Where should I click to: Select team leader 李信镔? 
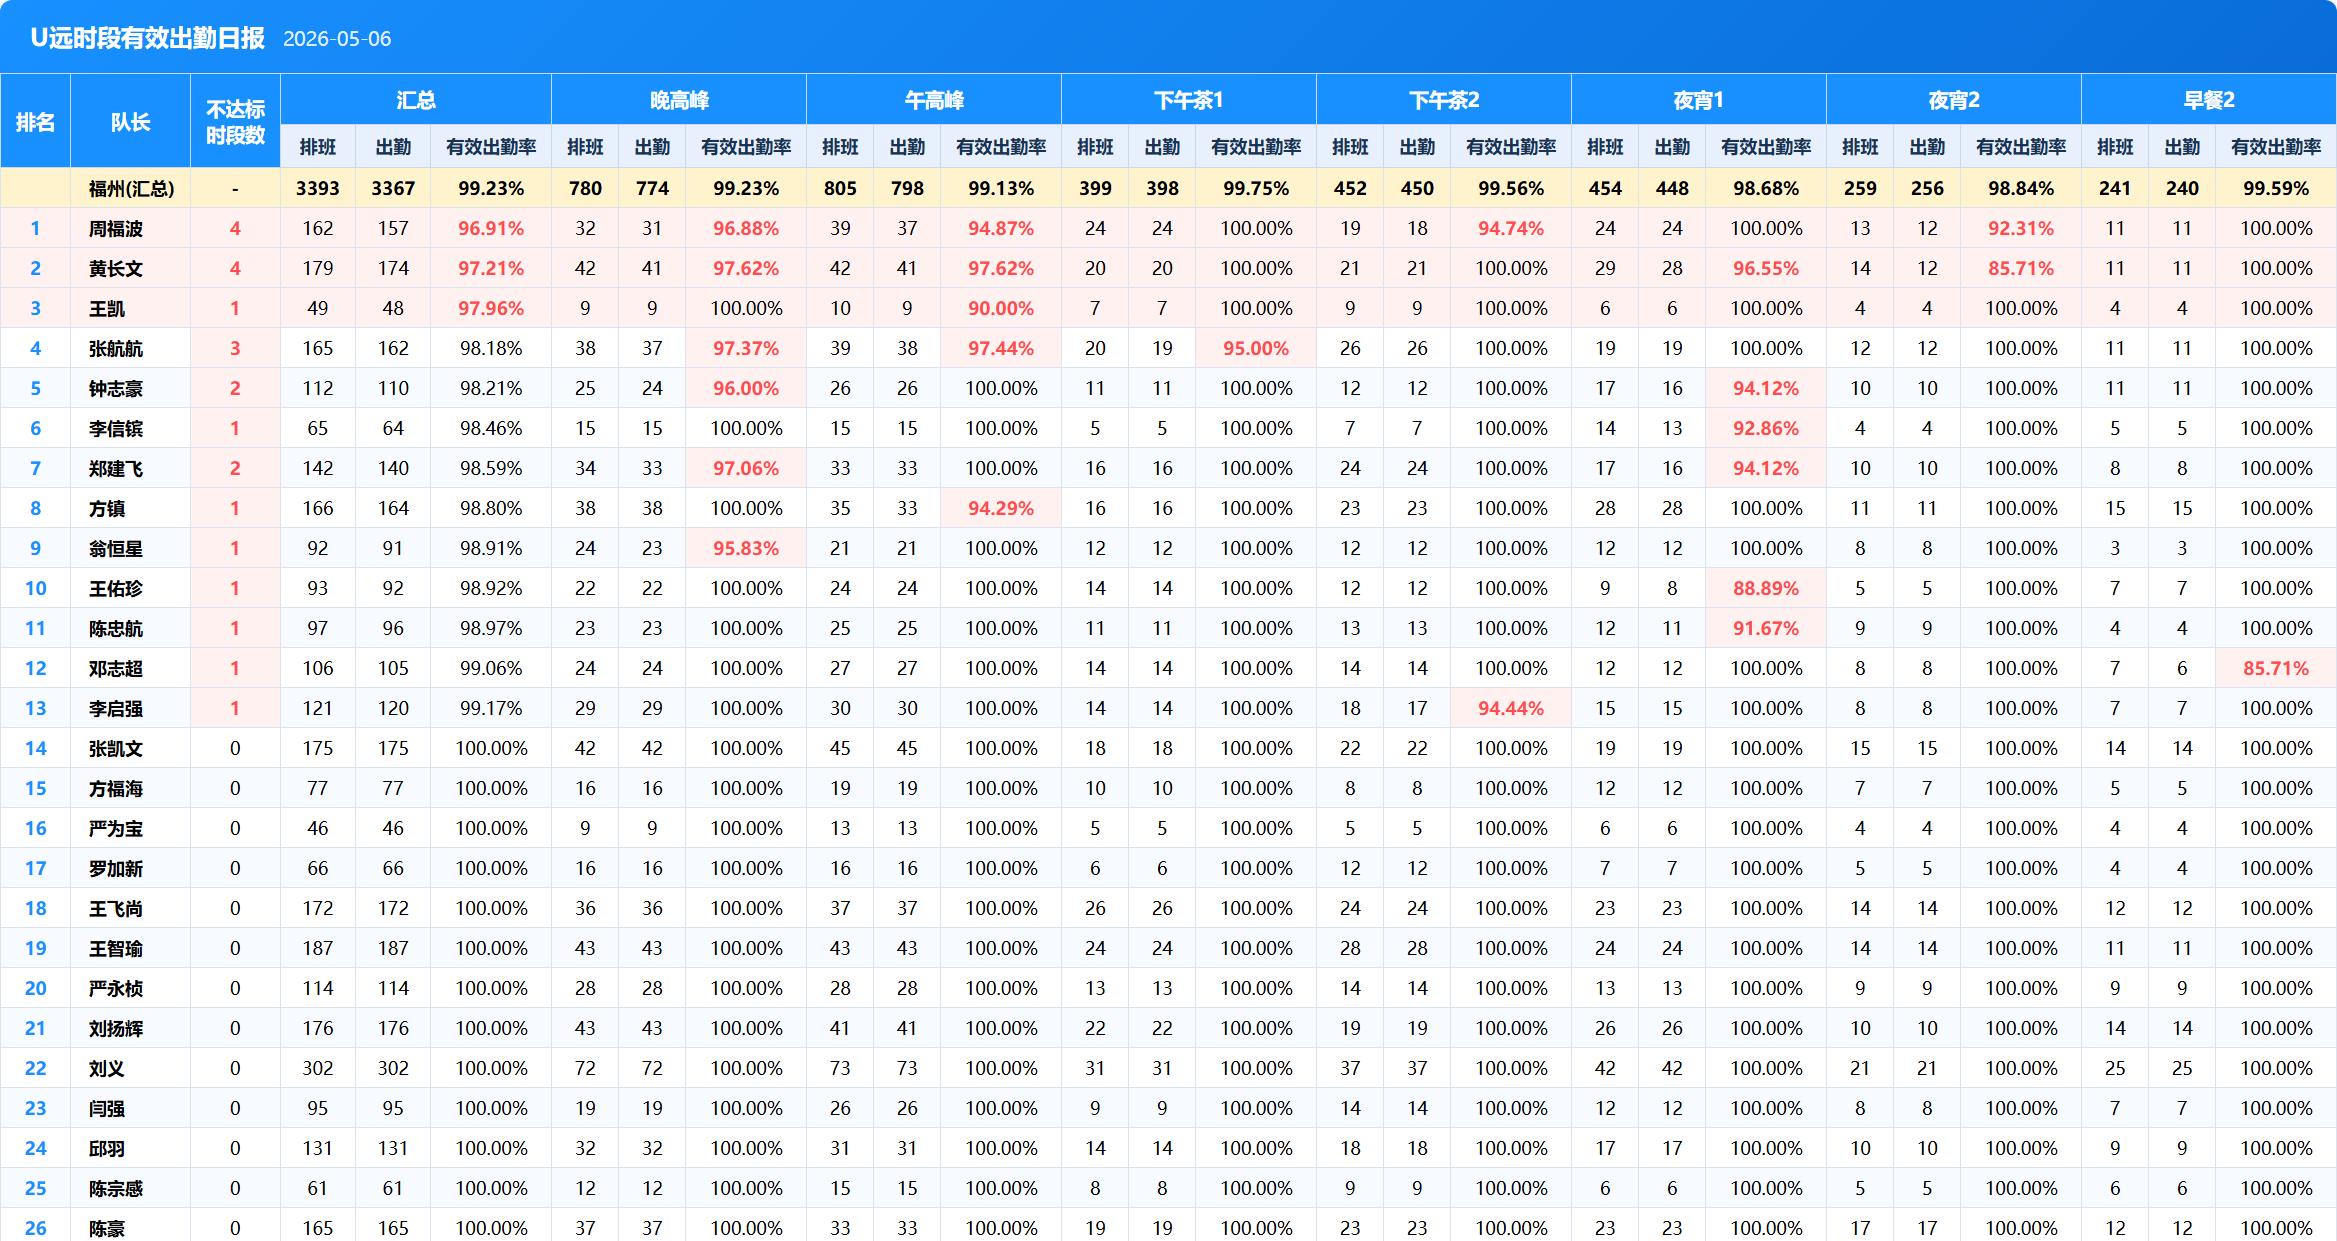click(115, 428)
